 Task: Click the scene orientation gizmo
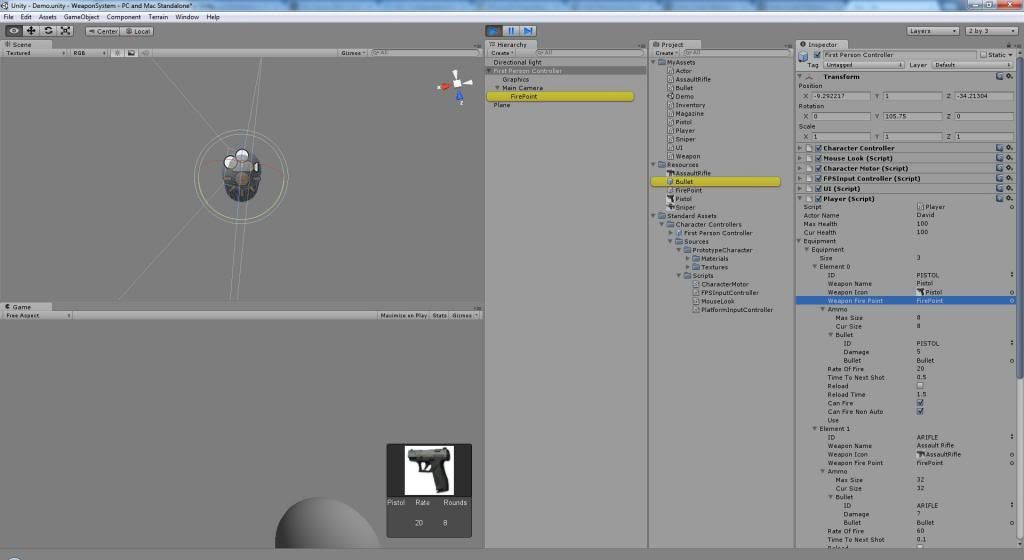coord(457,85)
